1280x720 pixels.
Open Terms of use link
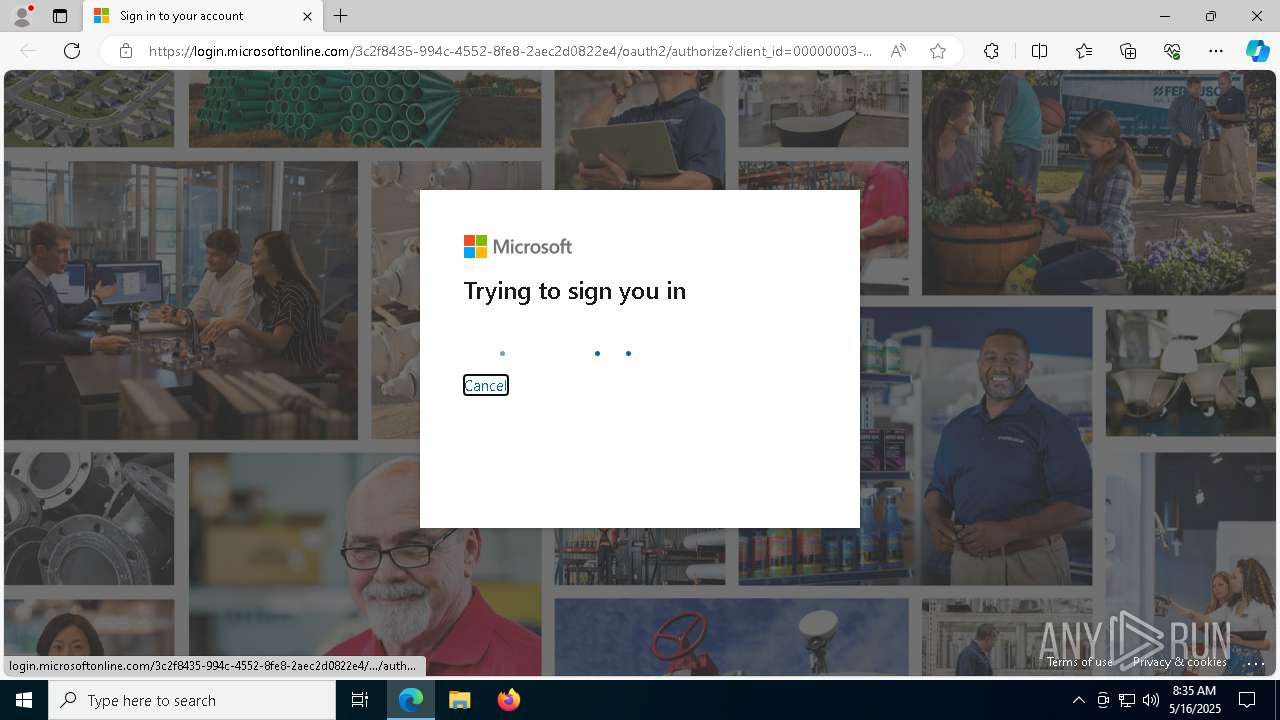point(1080,662)
